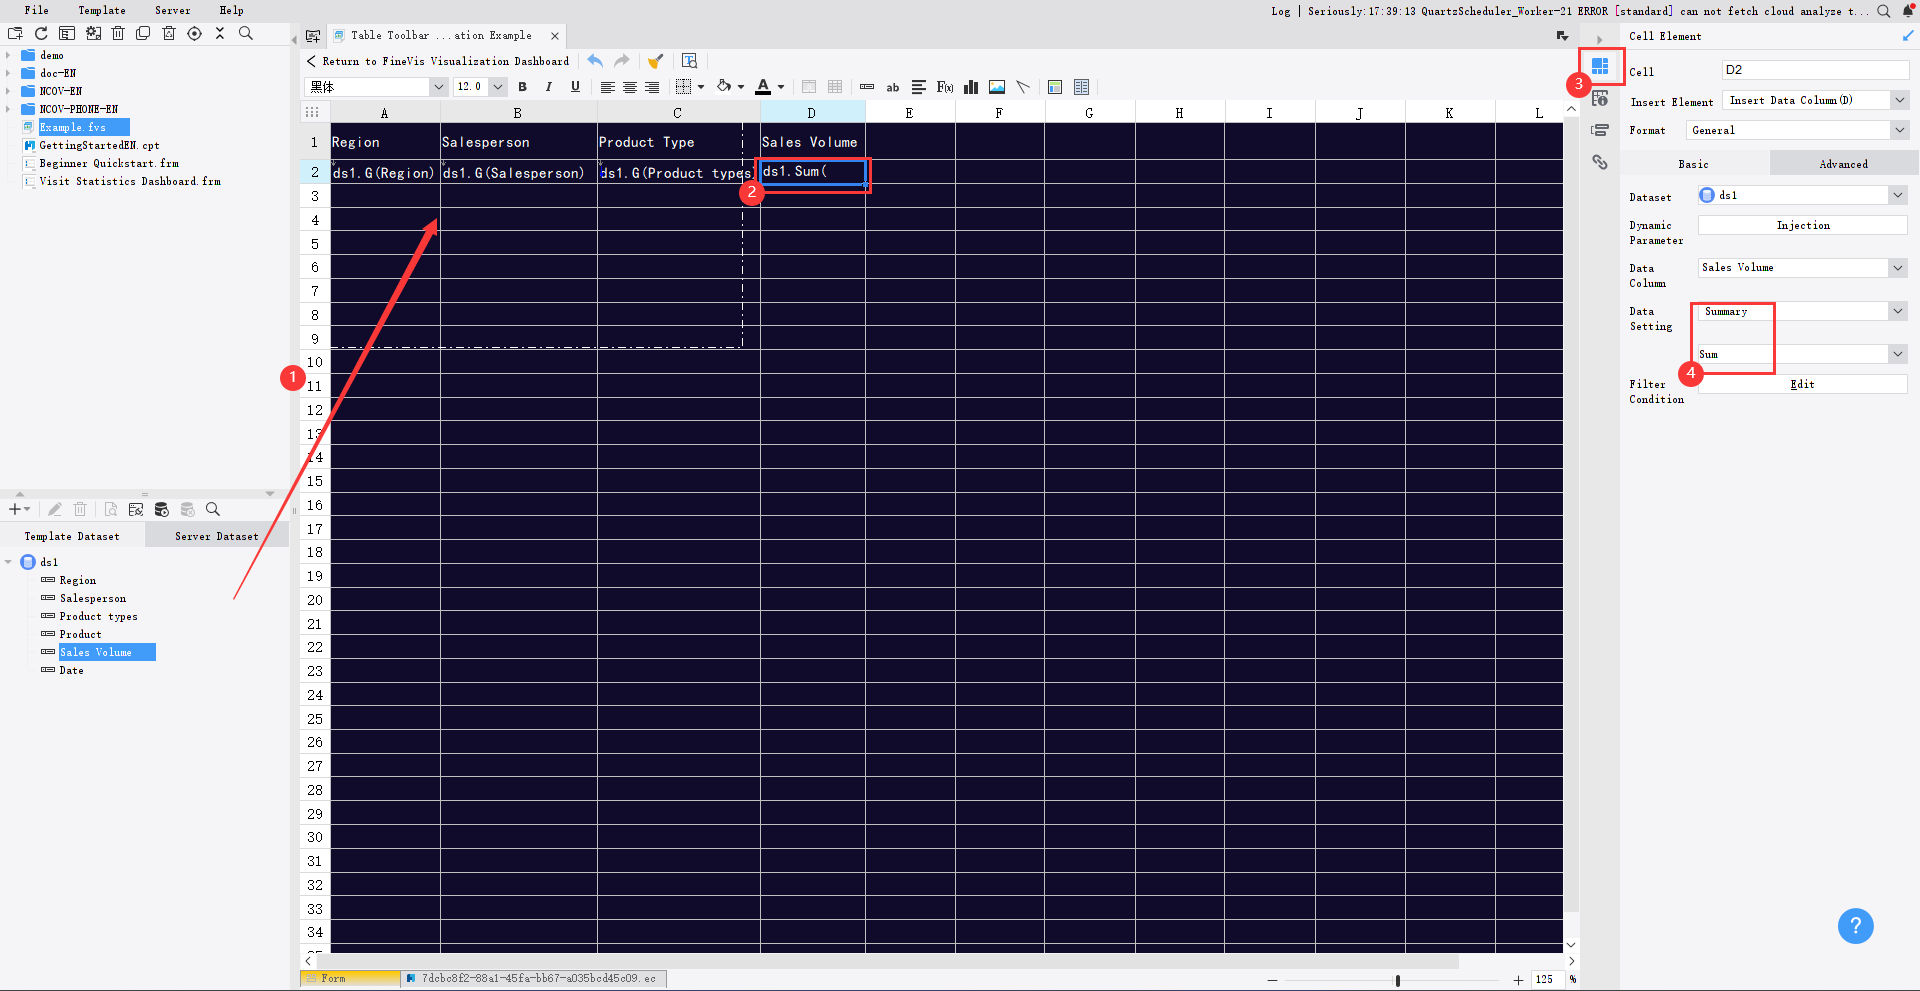Toggle italic formatting
1920x991 pixels.
pyautogui.click(x=548, y=87)
